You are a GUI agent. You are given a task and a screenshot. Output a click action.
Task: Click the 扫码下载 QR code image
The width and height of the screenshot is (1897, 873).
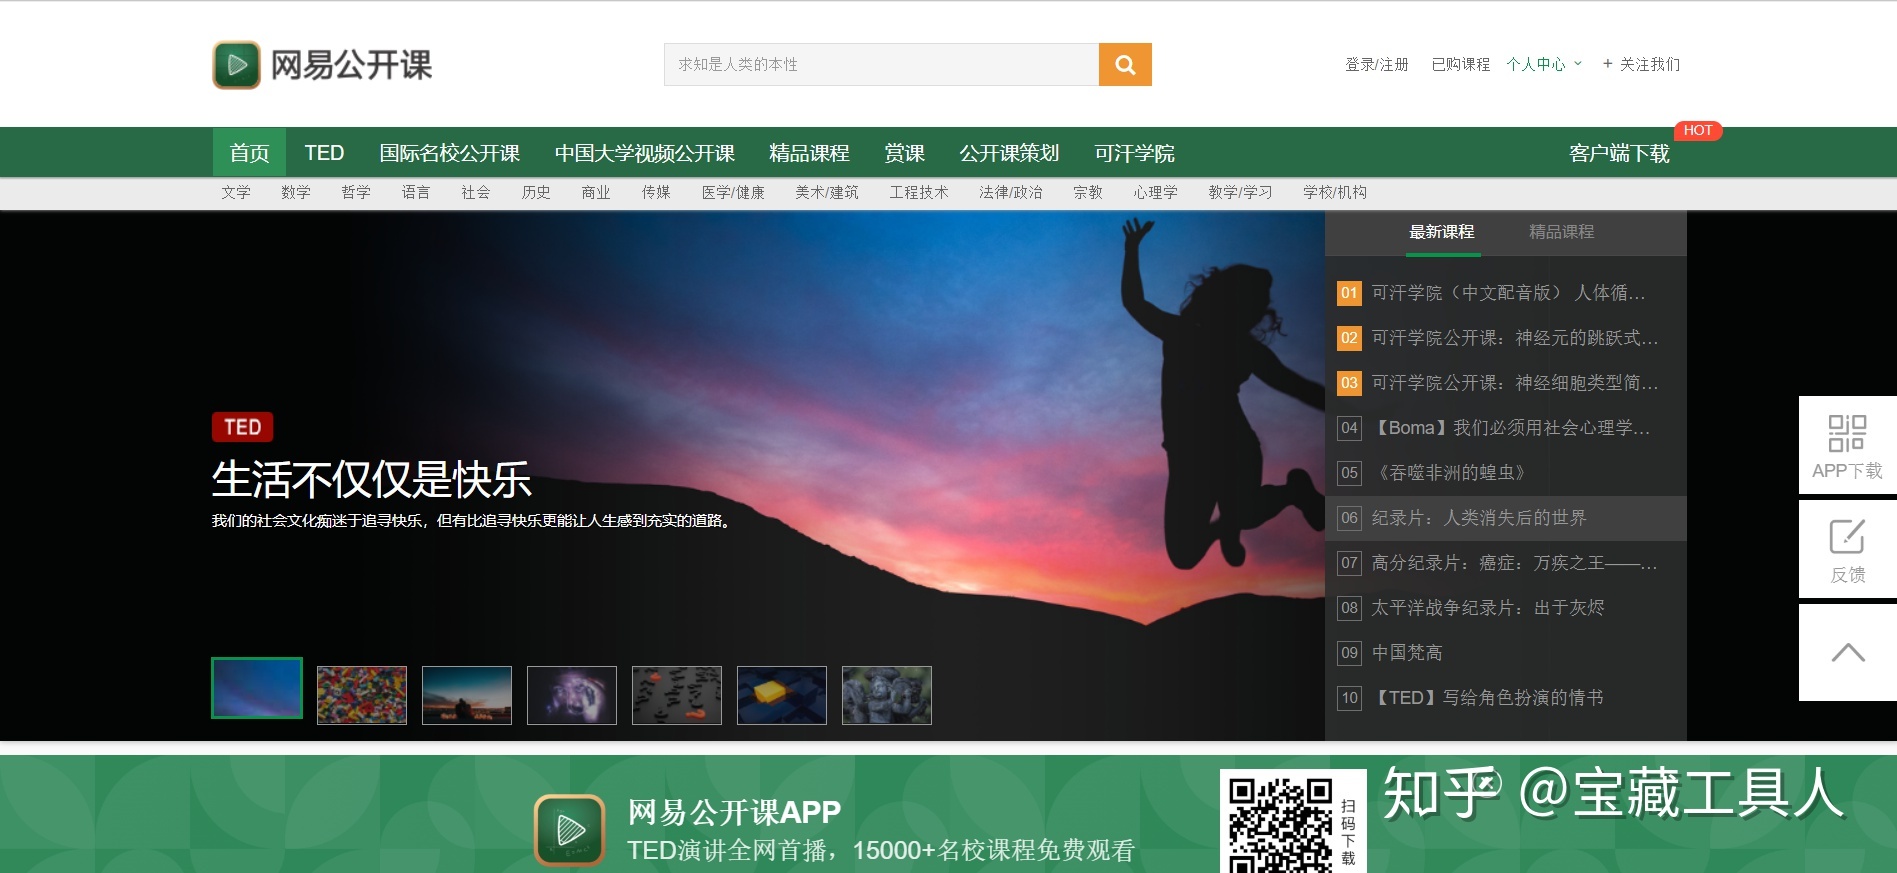[x=1279, y=823]
